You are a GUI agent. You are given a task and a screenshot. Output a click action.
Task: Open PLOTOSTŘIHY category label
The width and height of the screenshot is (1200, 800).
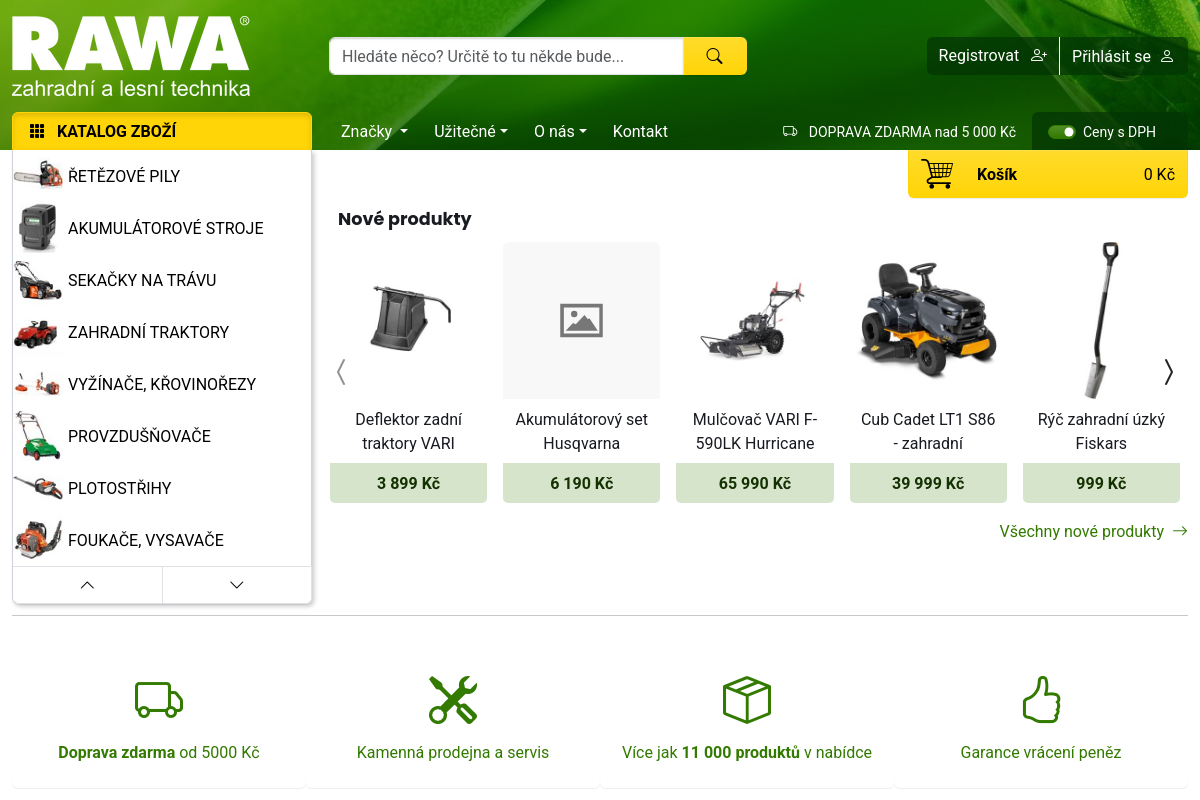pyautogui.click(x=120, y=488)
